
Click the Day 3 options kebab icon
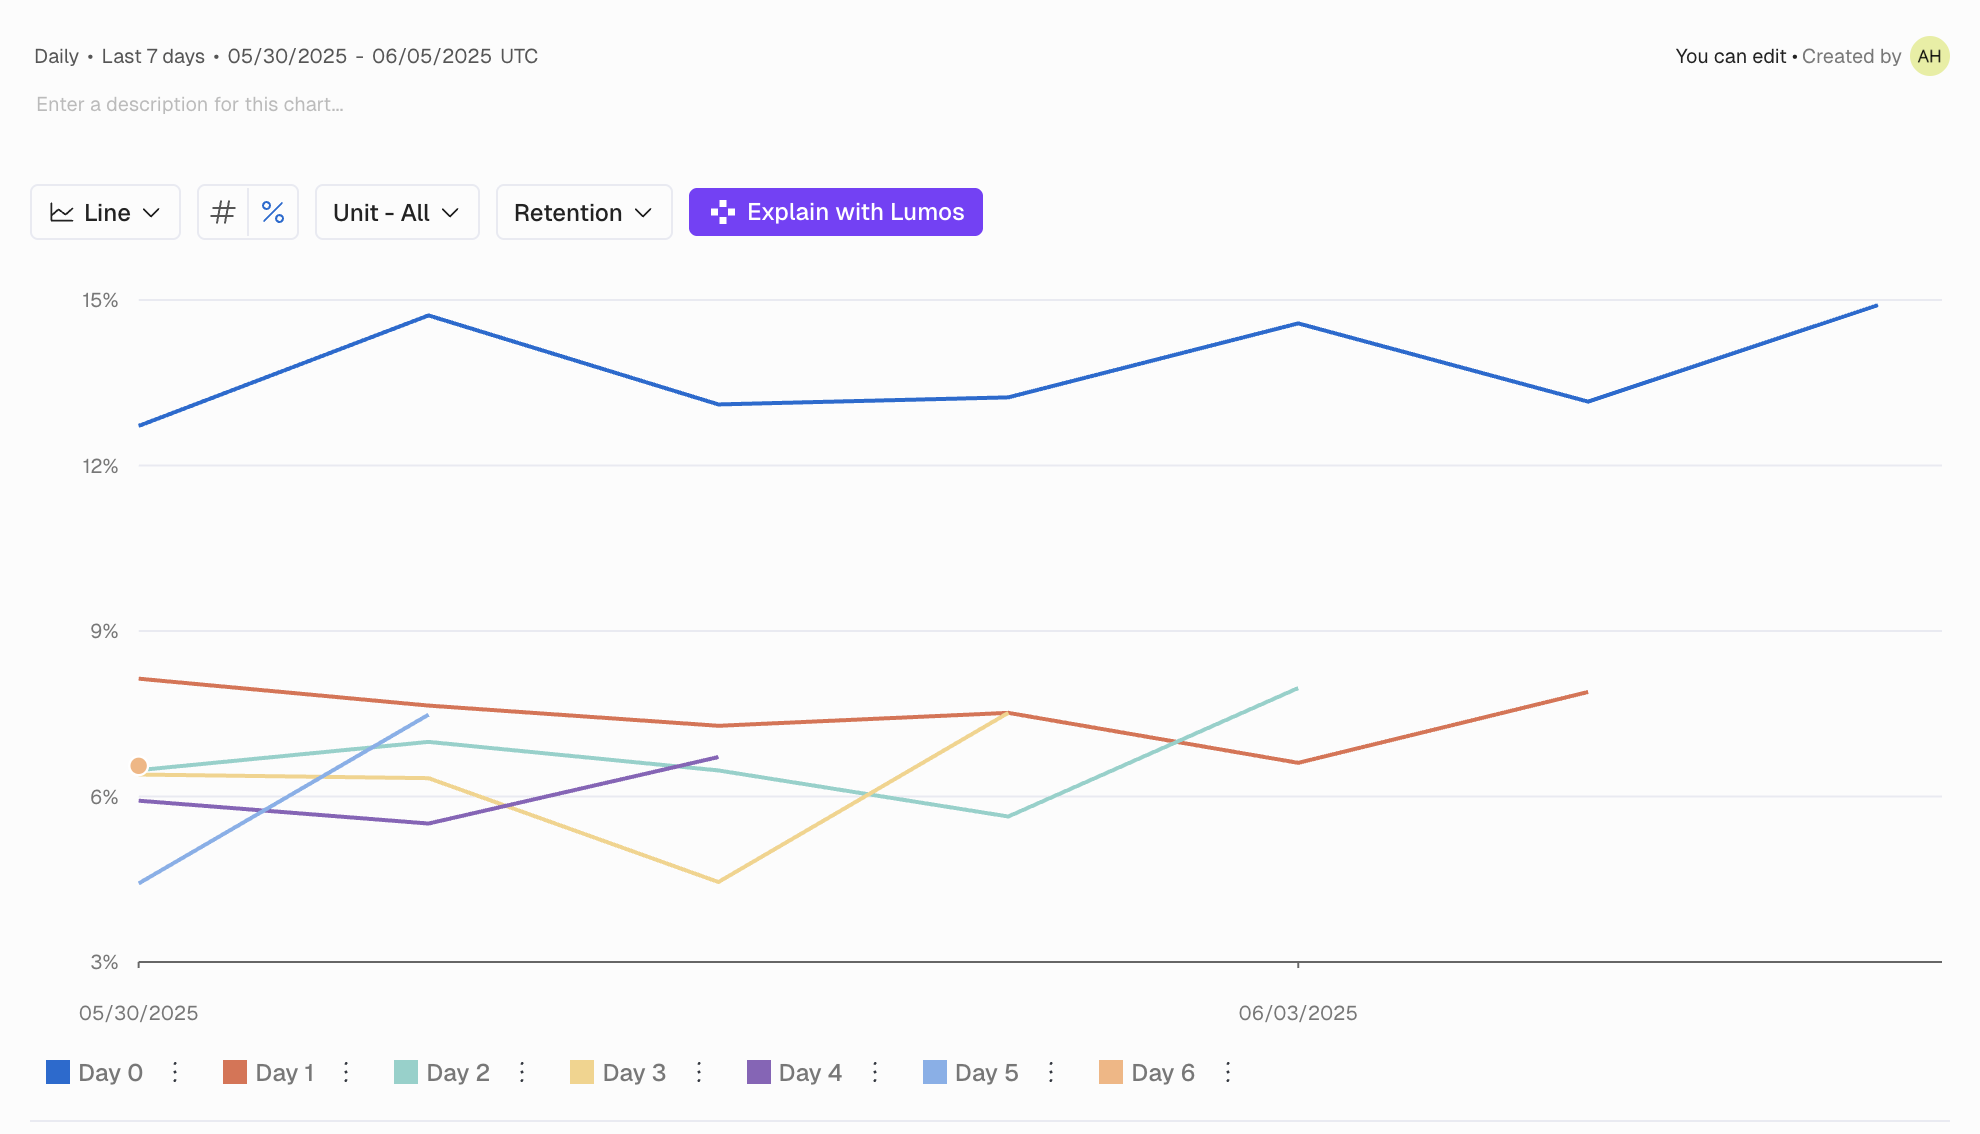point(699,1072)
